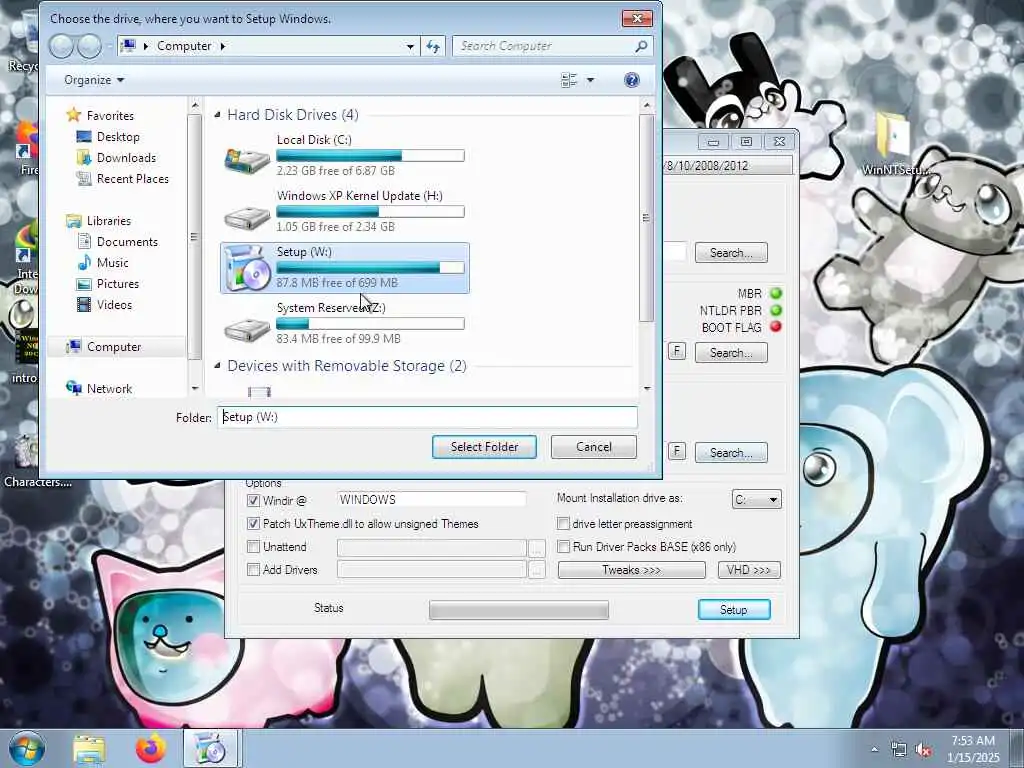
Task: Select Desktop in the Favorites list
Action: 118,136
